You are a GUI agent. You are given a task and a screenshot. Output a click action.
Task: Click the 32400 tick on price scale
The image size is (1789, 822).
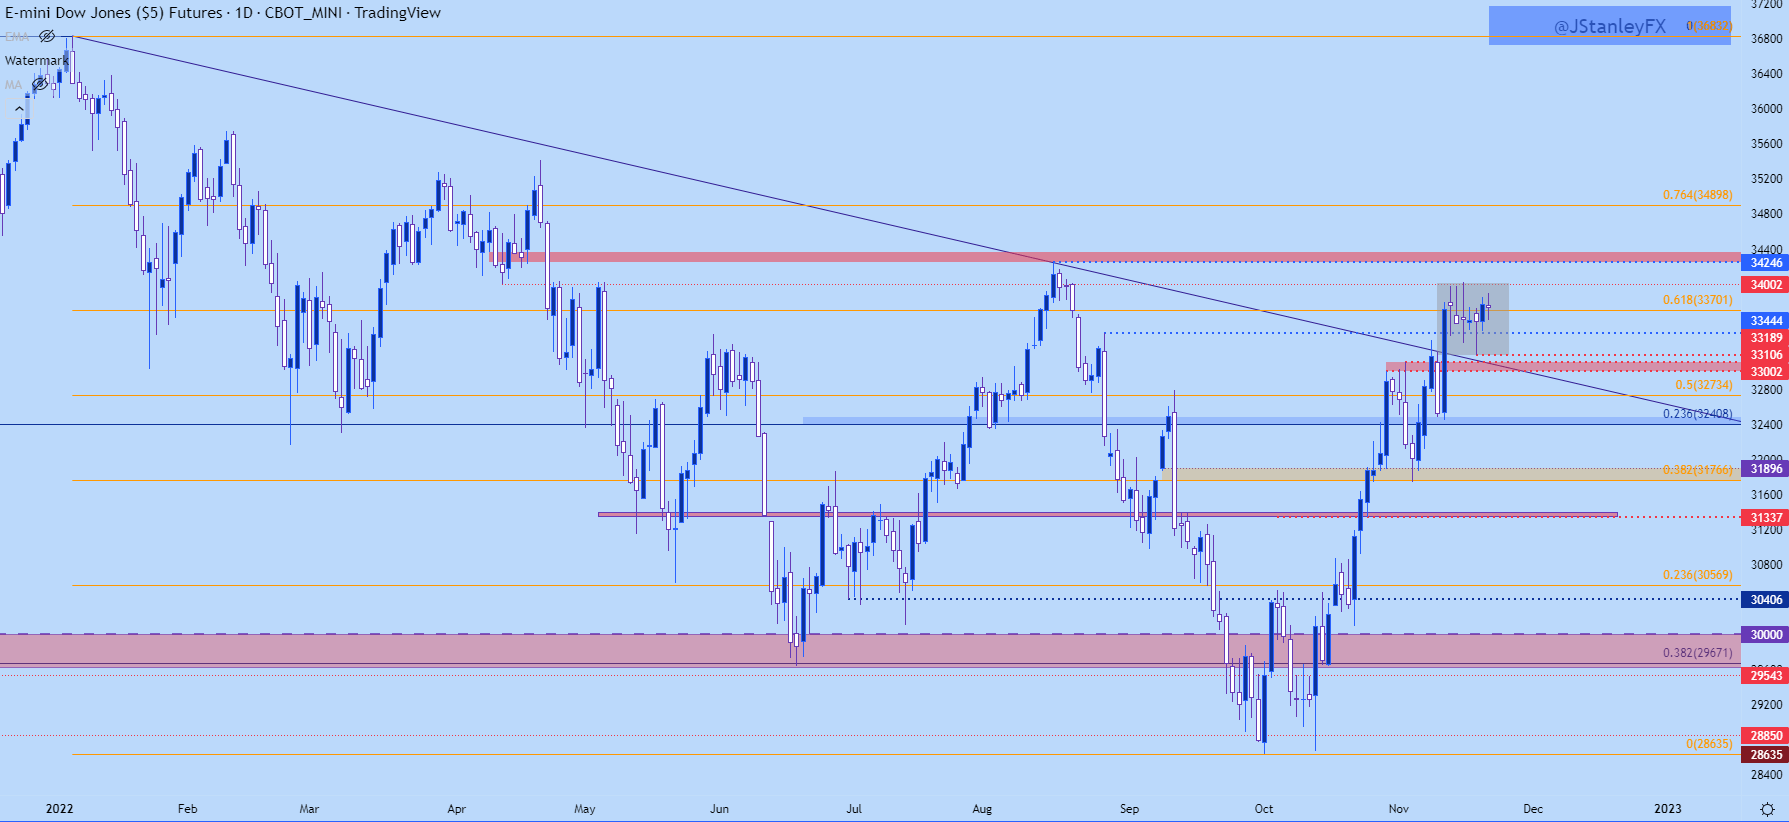click(x=1767, y=425)
